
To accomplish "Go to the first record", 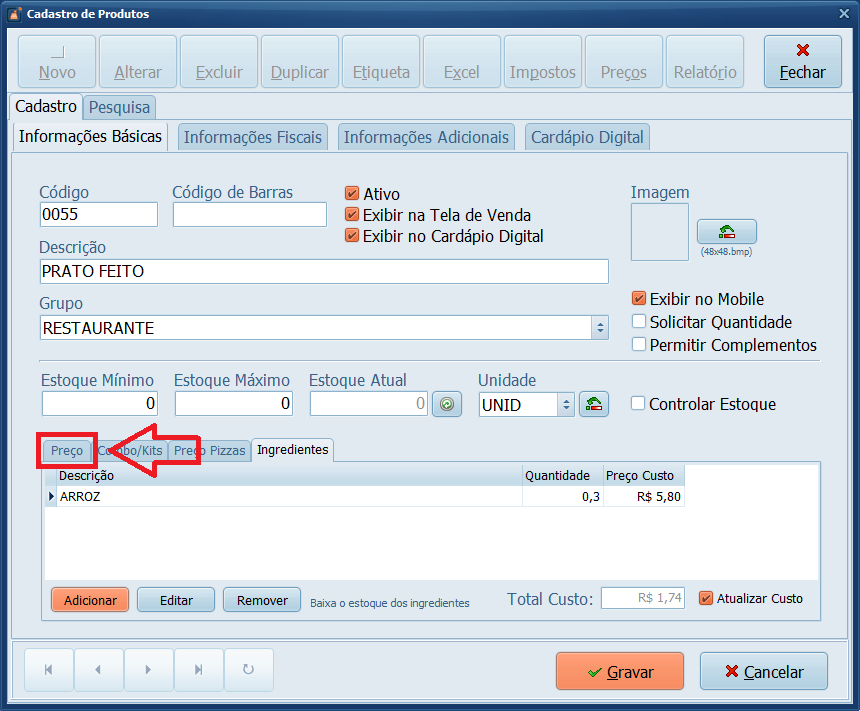I will 49,670.
